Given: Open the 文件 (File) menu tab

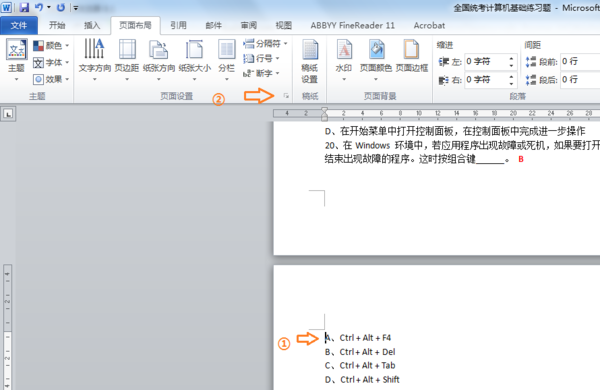Looking at the screenshot, I should click(x=19, y=26).
